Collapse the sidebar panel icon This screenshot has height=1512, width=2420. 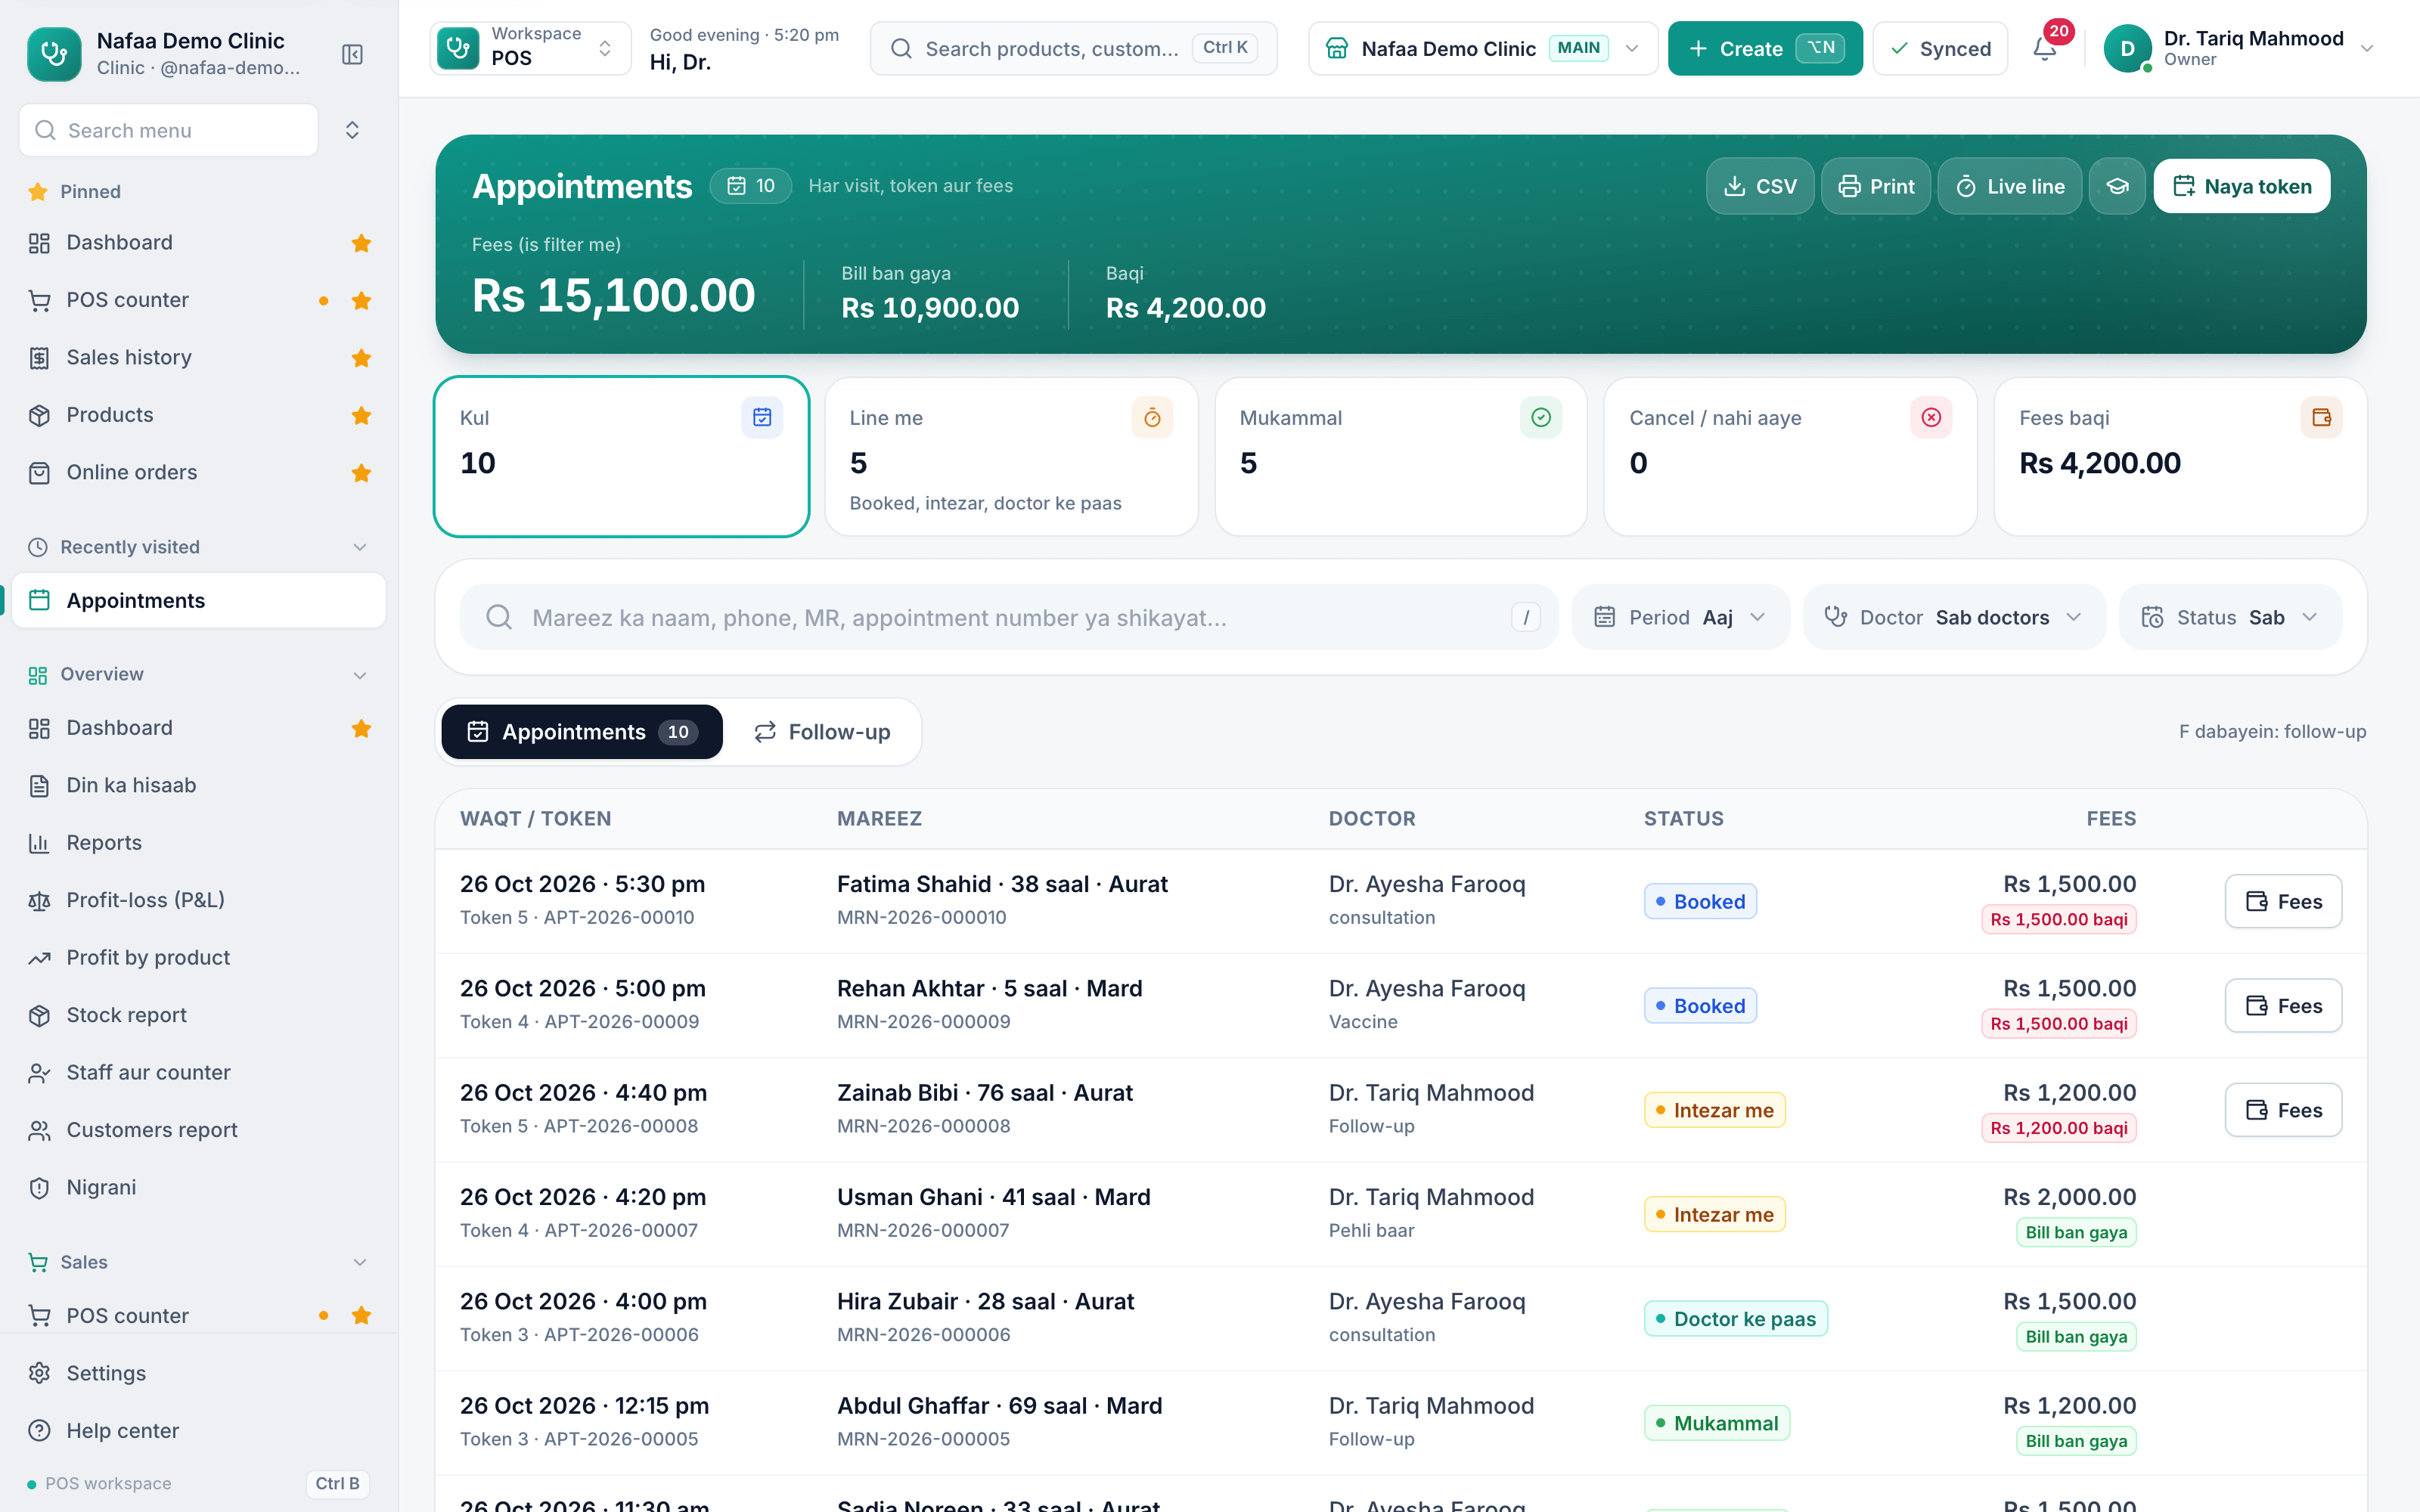click(352, 54)
